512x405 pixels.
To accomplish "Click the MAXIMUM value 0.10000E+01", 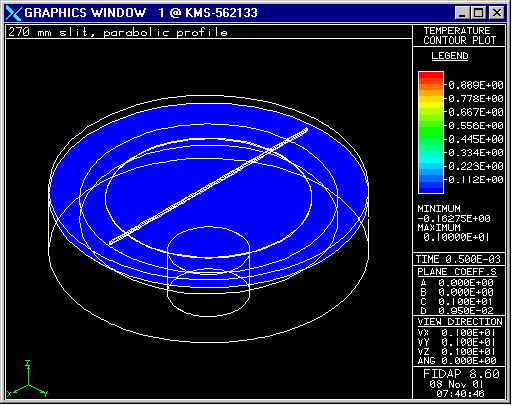I will [456, 237].
